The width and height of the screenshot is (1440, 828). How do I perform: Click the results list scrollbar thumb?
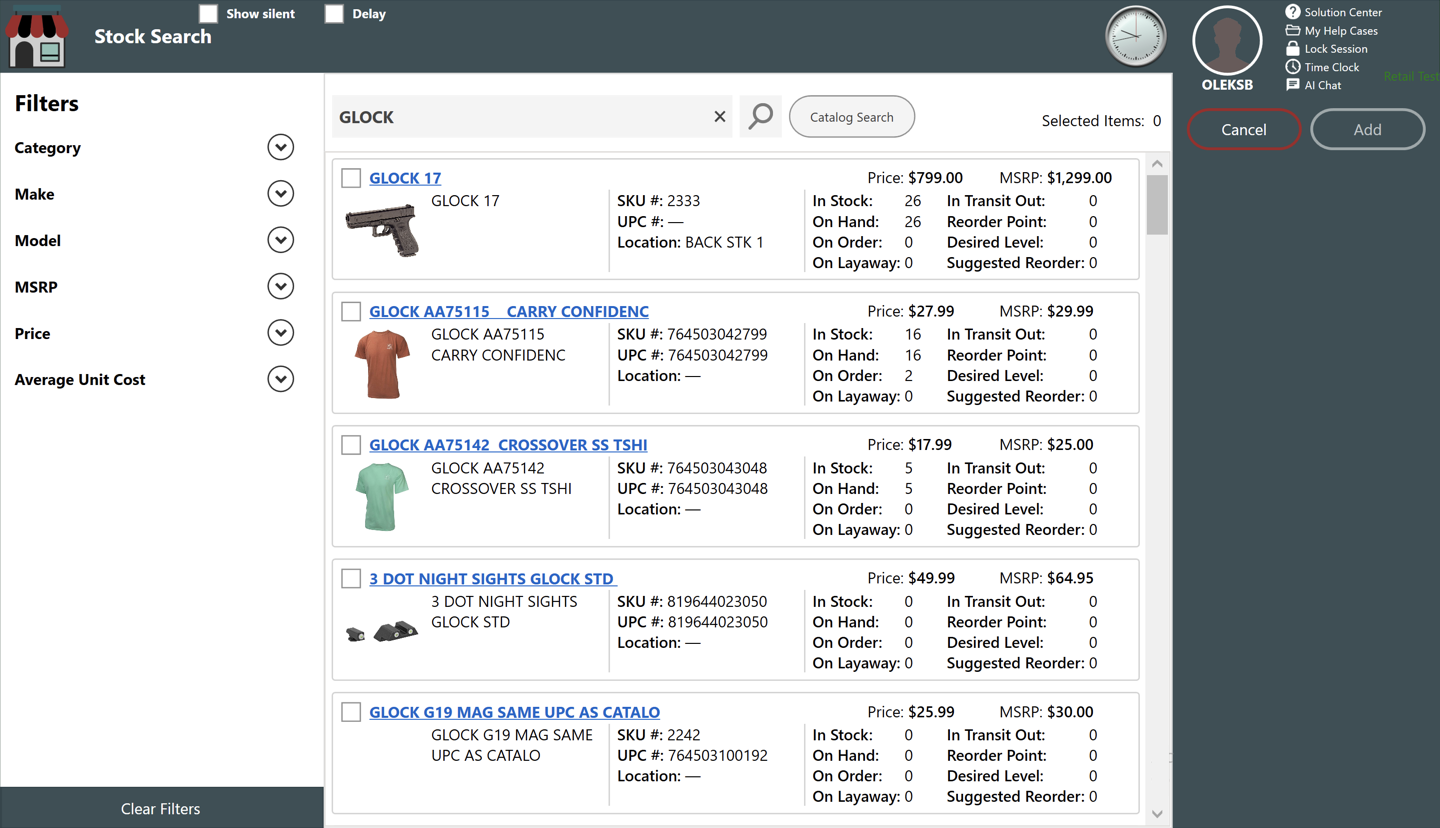[x=1157, y=205]
